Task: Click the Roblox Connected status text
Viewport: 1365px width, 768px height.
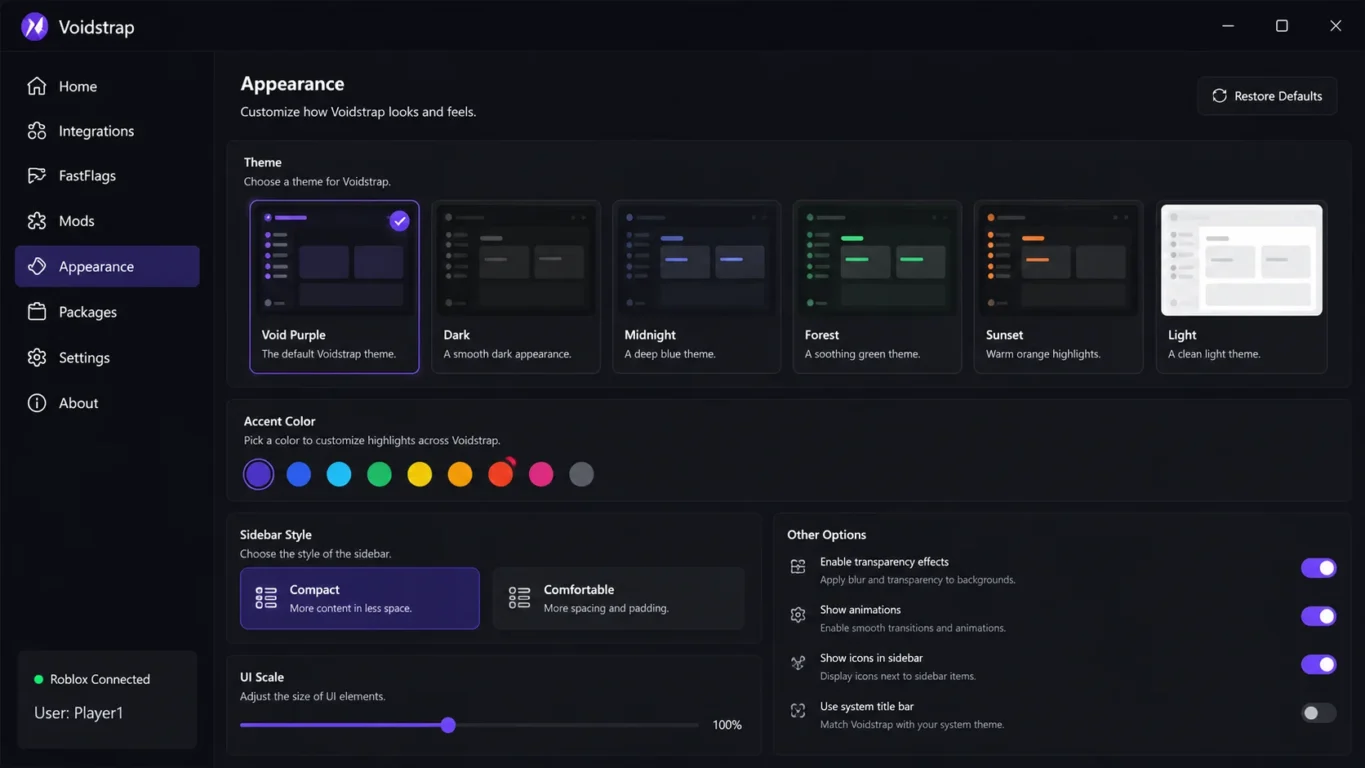Action: tap(100, 679)
